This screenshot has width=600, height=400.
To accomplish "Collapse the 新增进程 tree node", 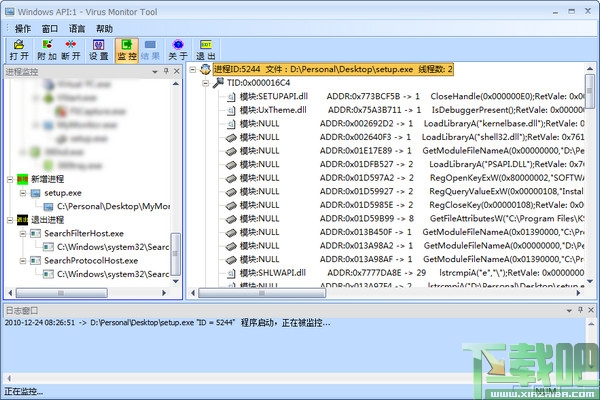I will pos(10,179).
